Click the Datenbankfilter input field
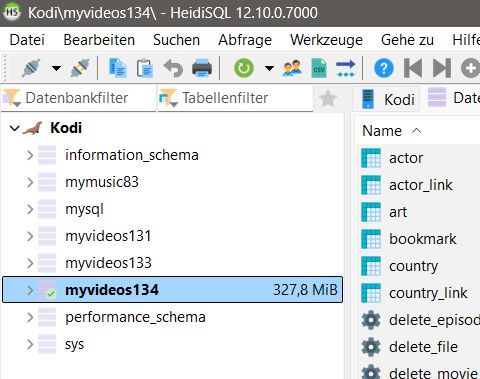 pyautogui.click(x=78, y=98)
